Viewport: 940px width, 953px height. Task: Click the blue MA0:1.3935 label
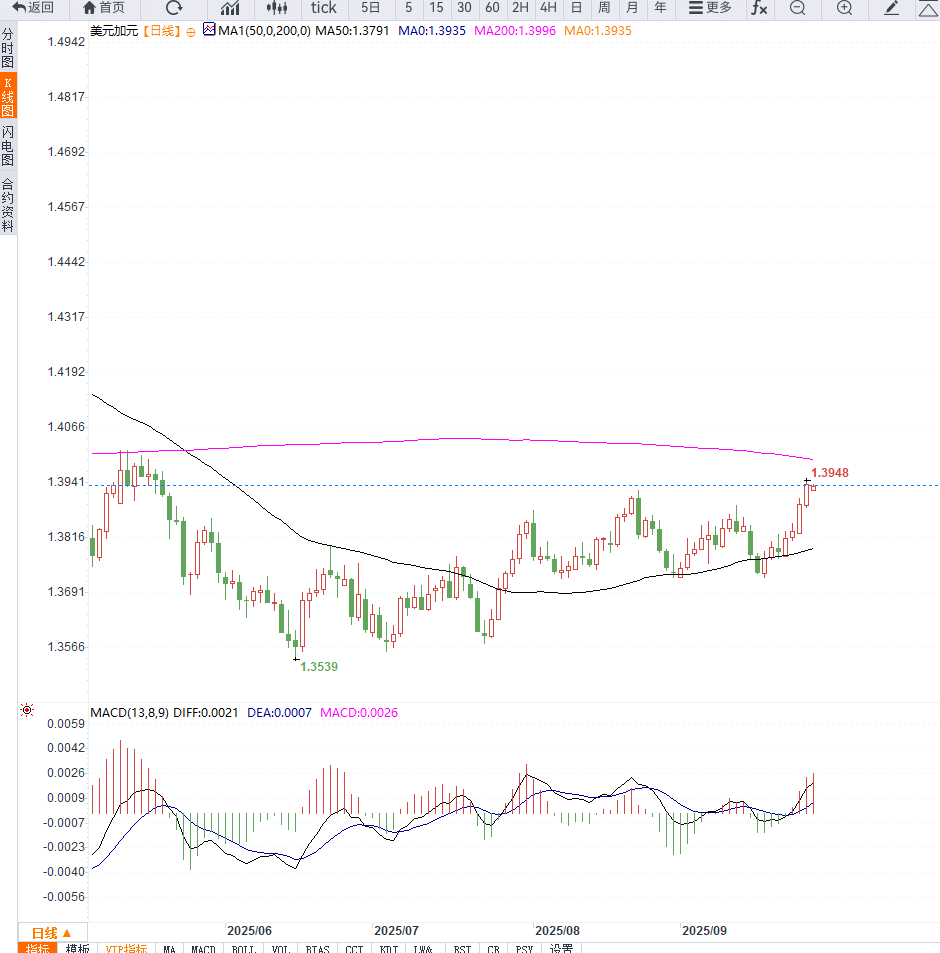(432, 30)
